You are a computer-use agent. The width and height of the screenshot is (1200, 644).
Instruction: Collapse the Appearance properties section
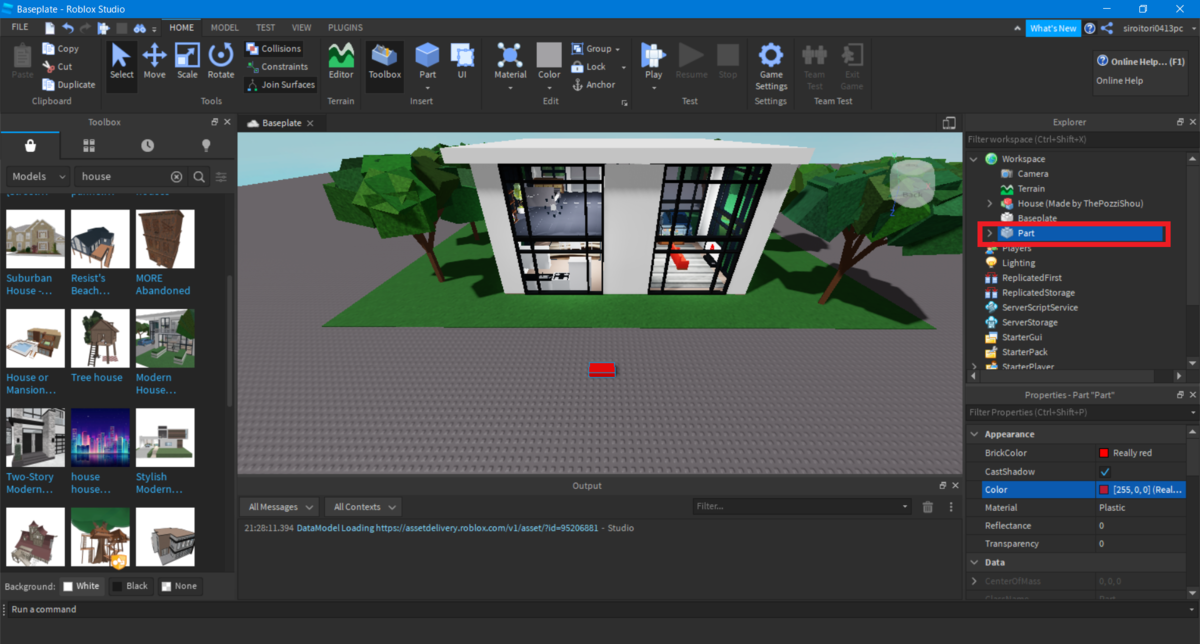(x=974, y=434)
